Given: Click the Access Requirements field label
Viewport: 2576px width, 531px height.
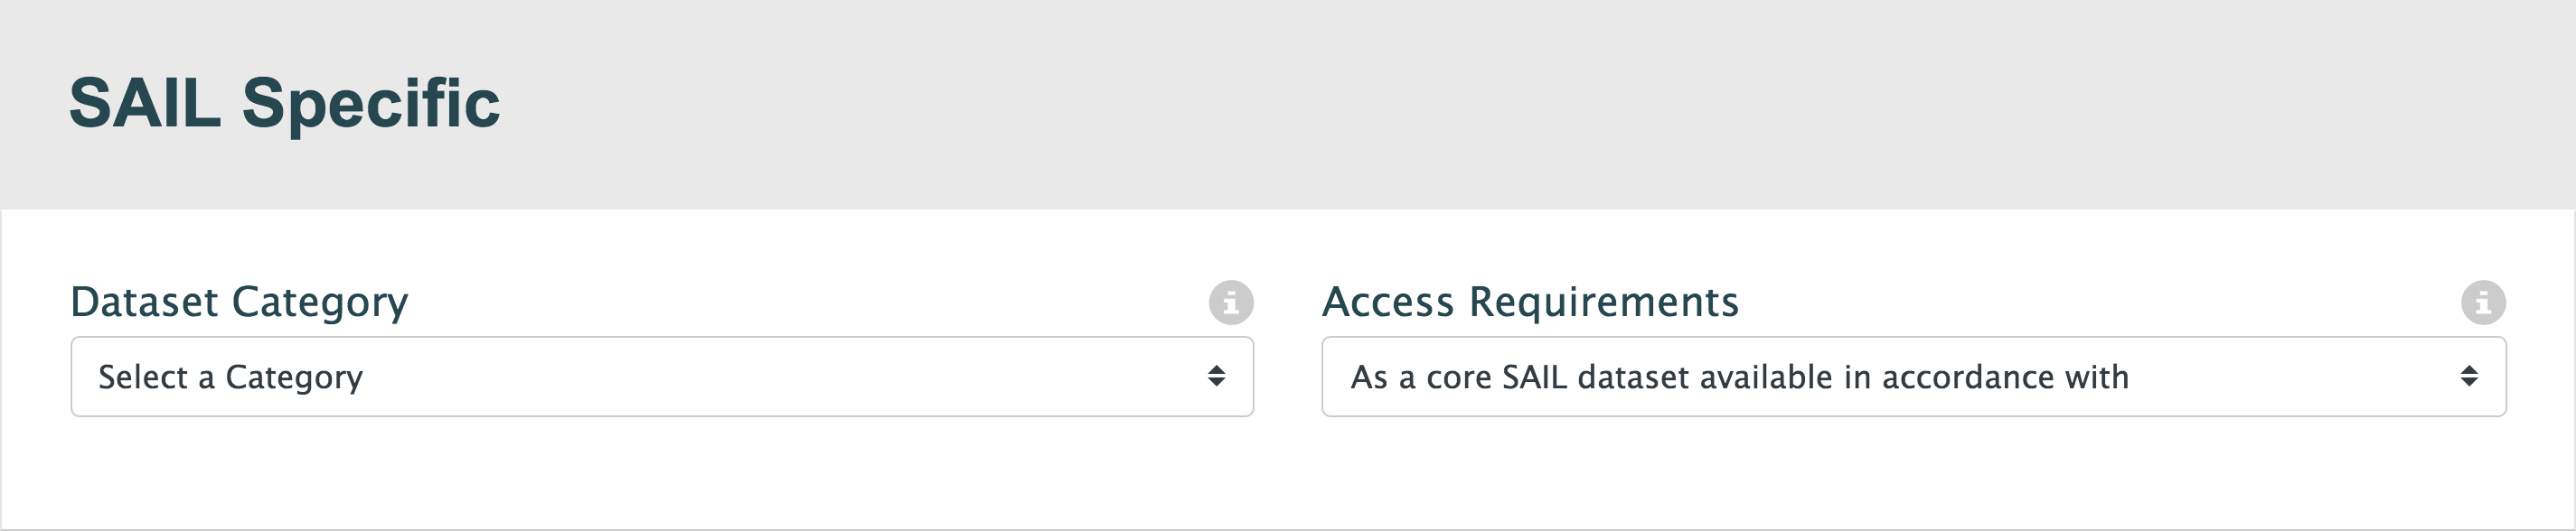Looking at the screenshot, I should [x=1530, y=302].
